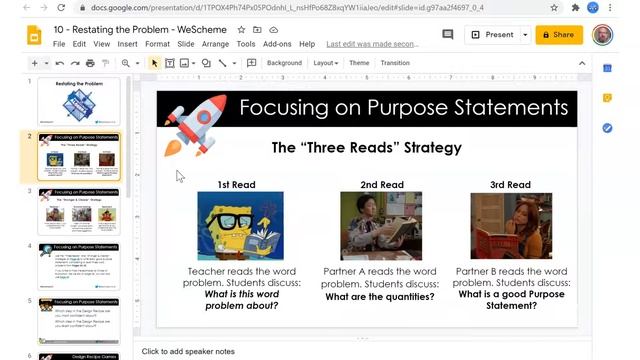Screen dimensions: 640x360
Task: Open the Chrome three-dot menu
Action: click(x=610, y=8)
